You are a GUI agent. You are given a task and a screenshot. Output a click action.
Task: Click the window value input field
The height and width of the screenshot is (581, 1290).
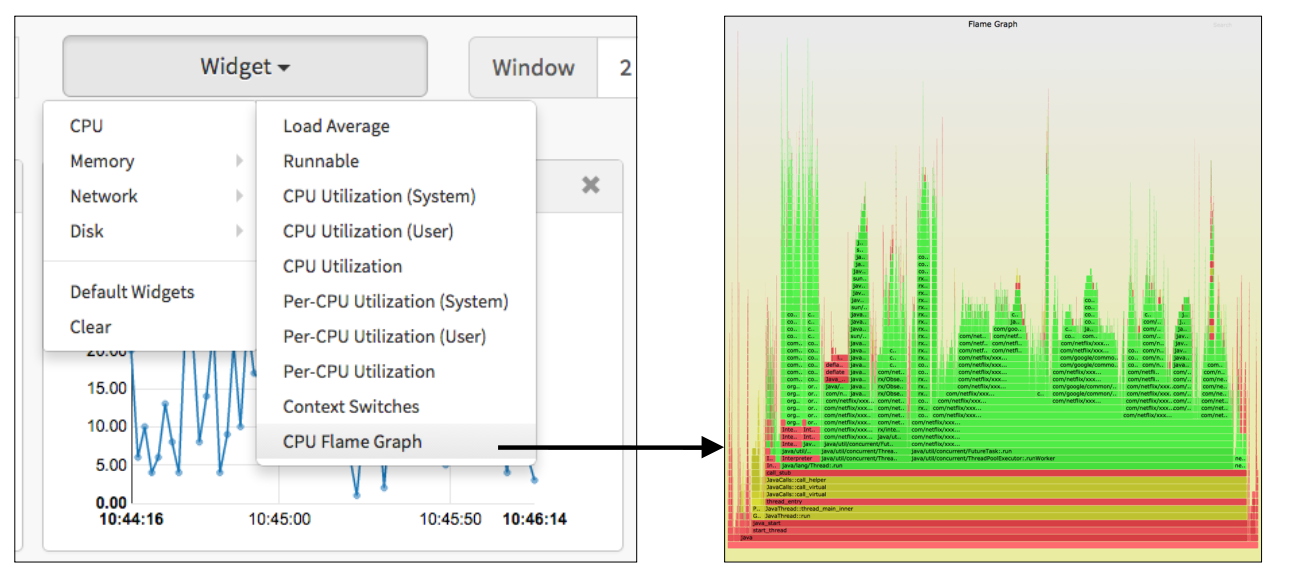[620, 68]
